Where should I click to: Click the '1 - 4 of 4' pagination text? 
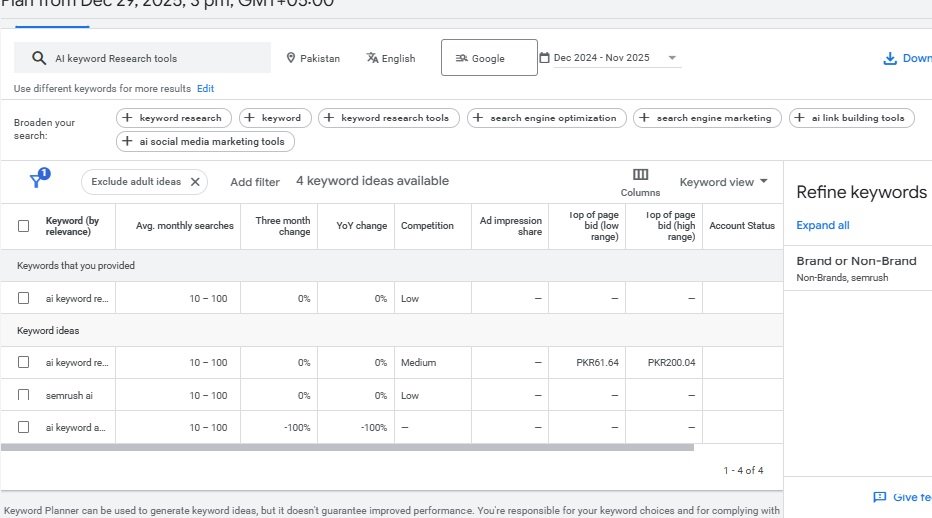point(743,470)
